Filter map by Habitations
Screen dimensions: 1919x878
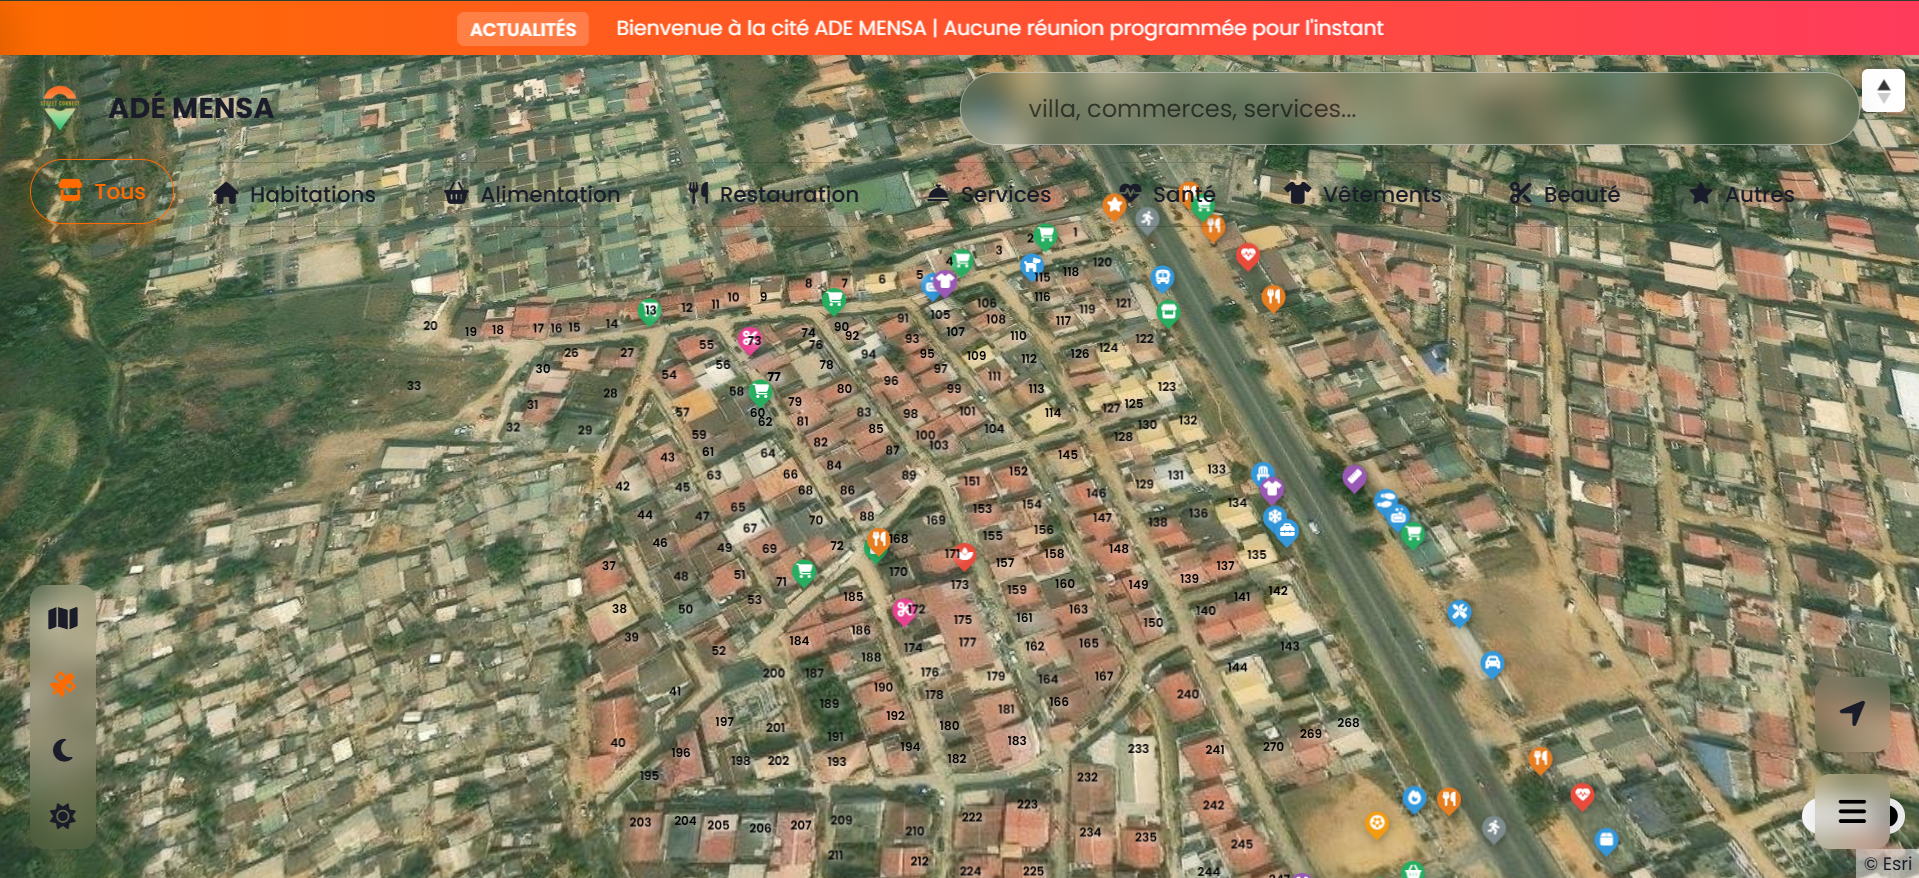tap(295, 194)
